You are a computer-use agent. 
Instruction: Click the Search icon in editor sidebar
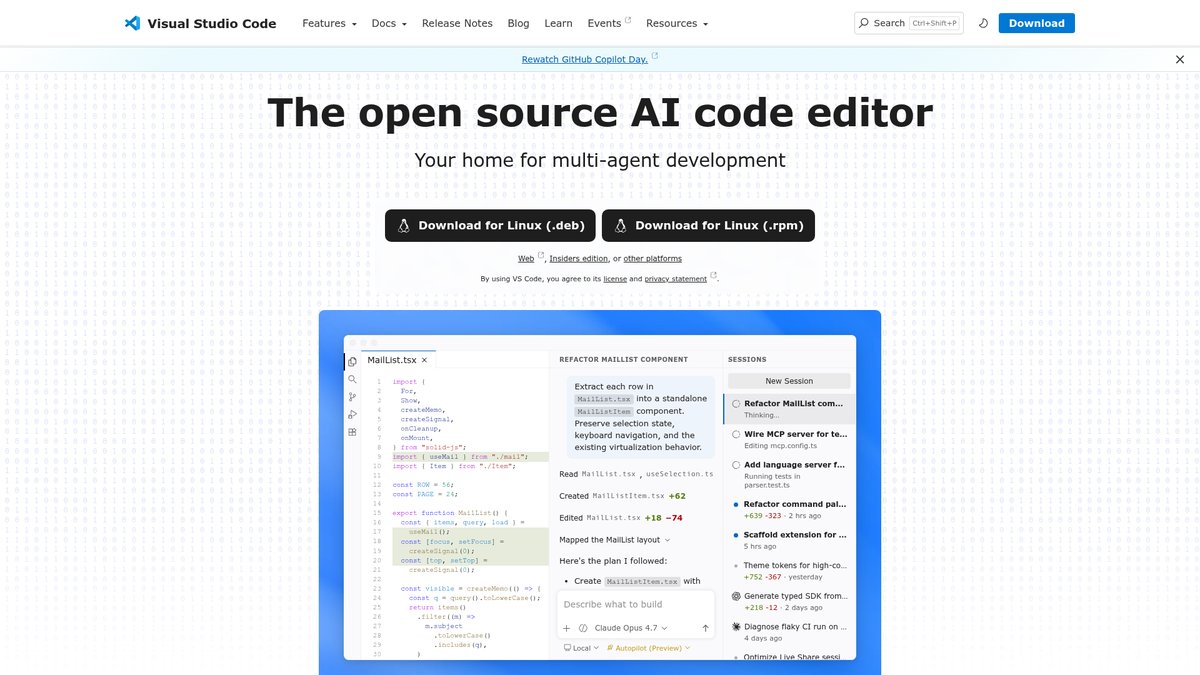[352, 379]
